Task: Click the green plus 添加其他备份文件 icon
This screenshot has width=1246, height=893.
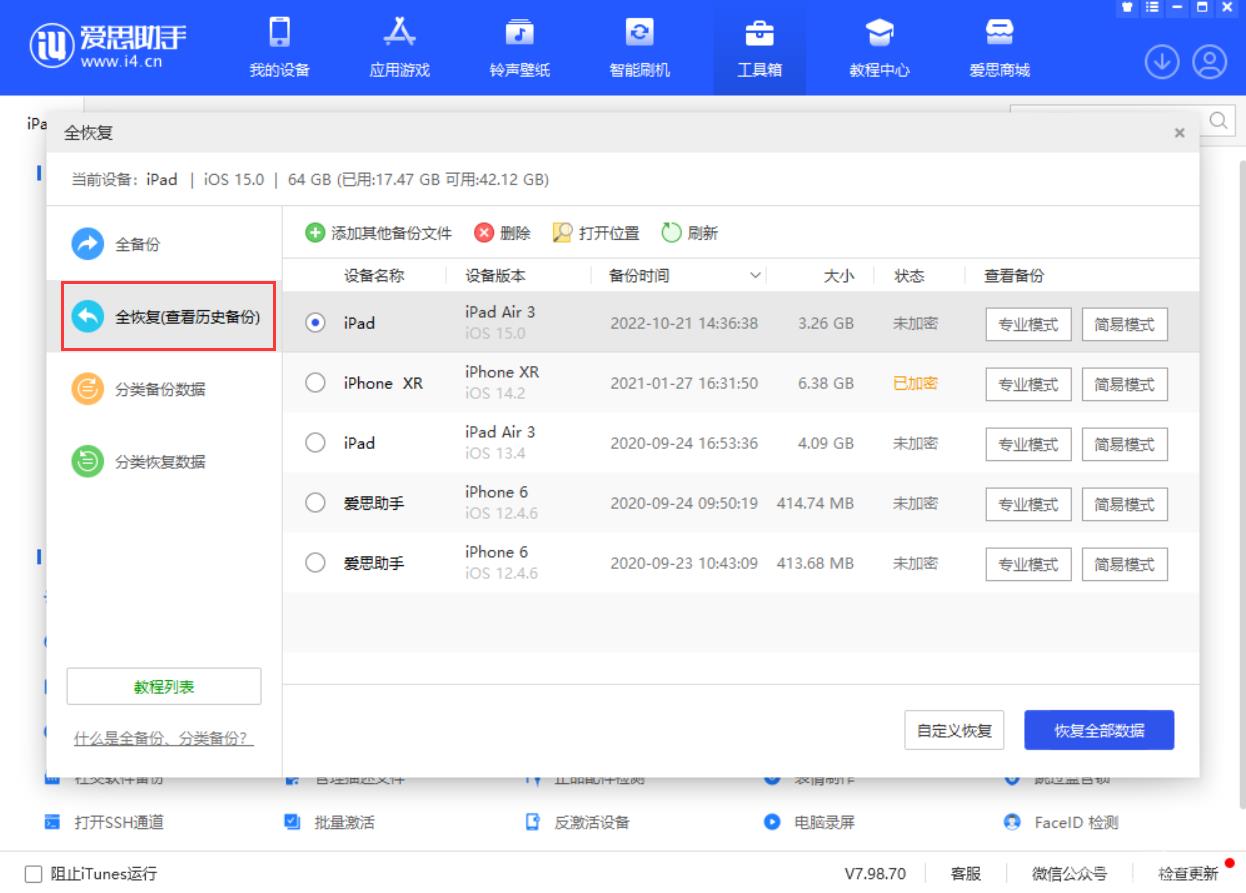Action: coord(315,233)
